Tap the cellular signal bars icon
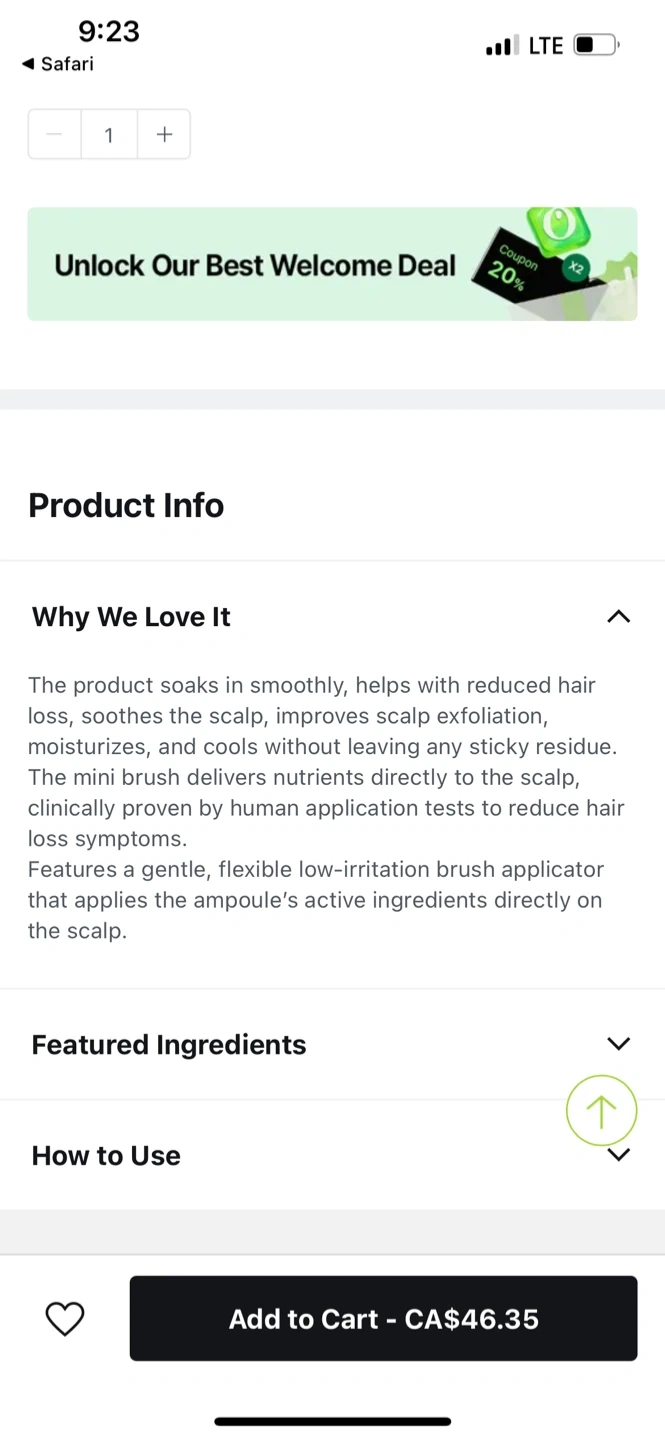665x1440 pixels. [502, 45]
